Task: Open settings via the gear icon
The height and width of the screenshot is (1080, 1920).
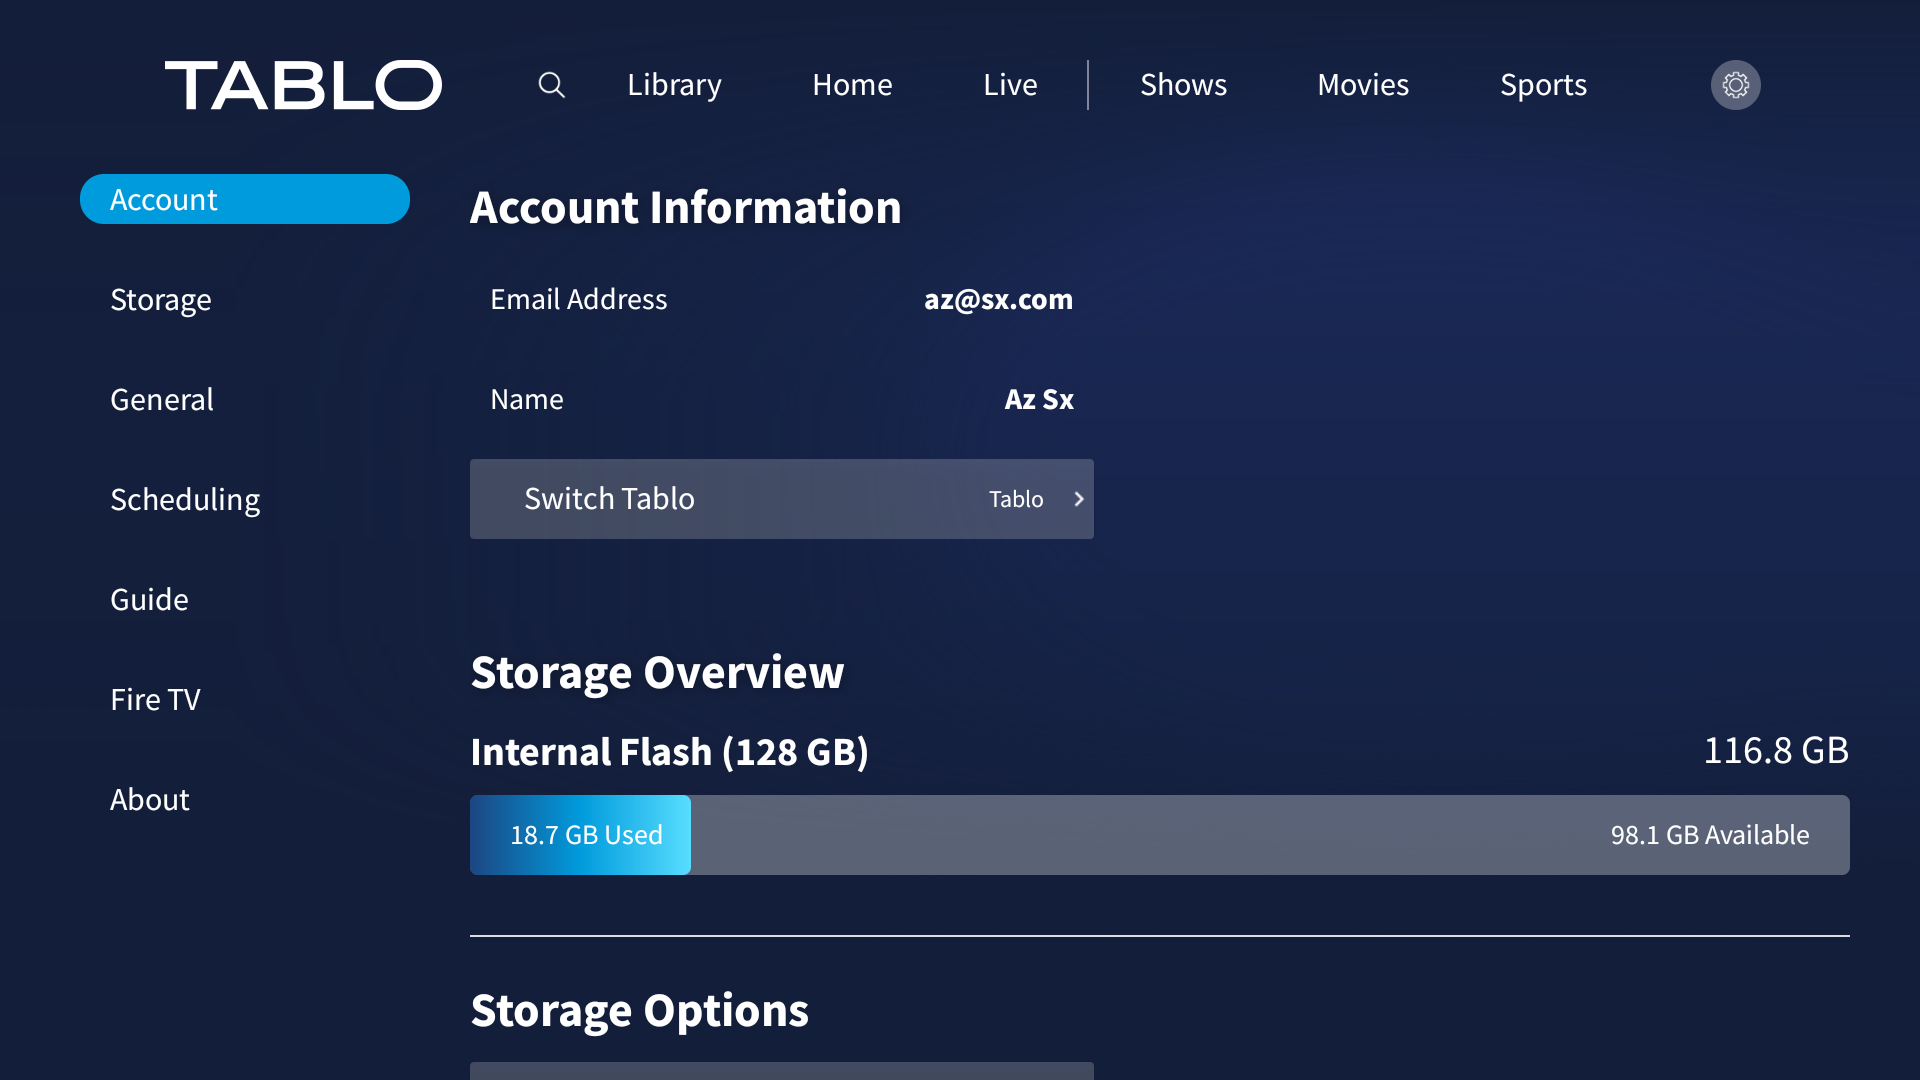Action: tap(1735, 85)
